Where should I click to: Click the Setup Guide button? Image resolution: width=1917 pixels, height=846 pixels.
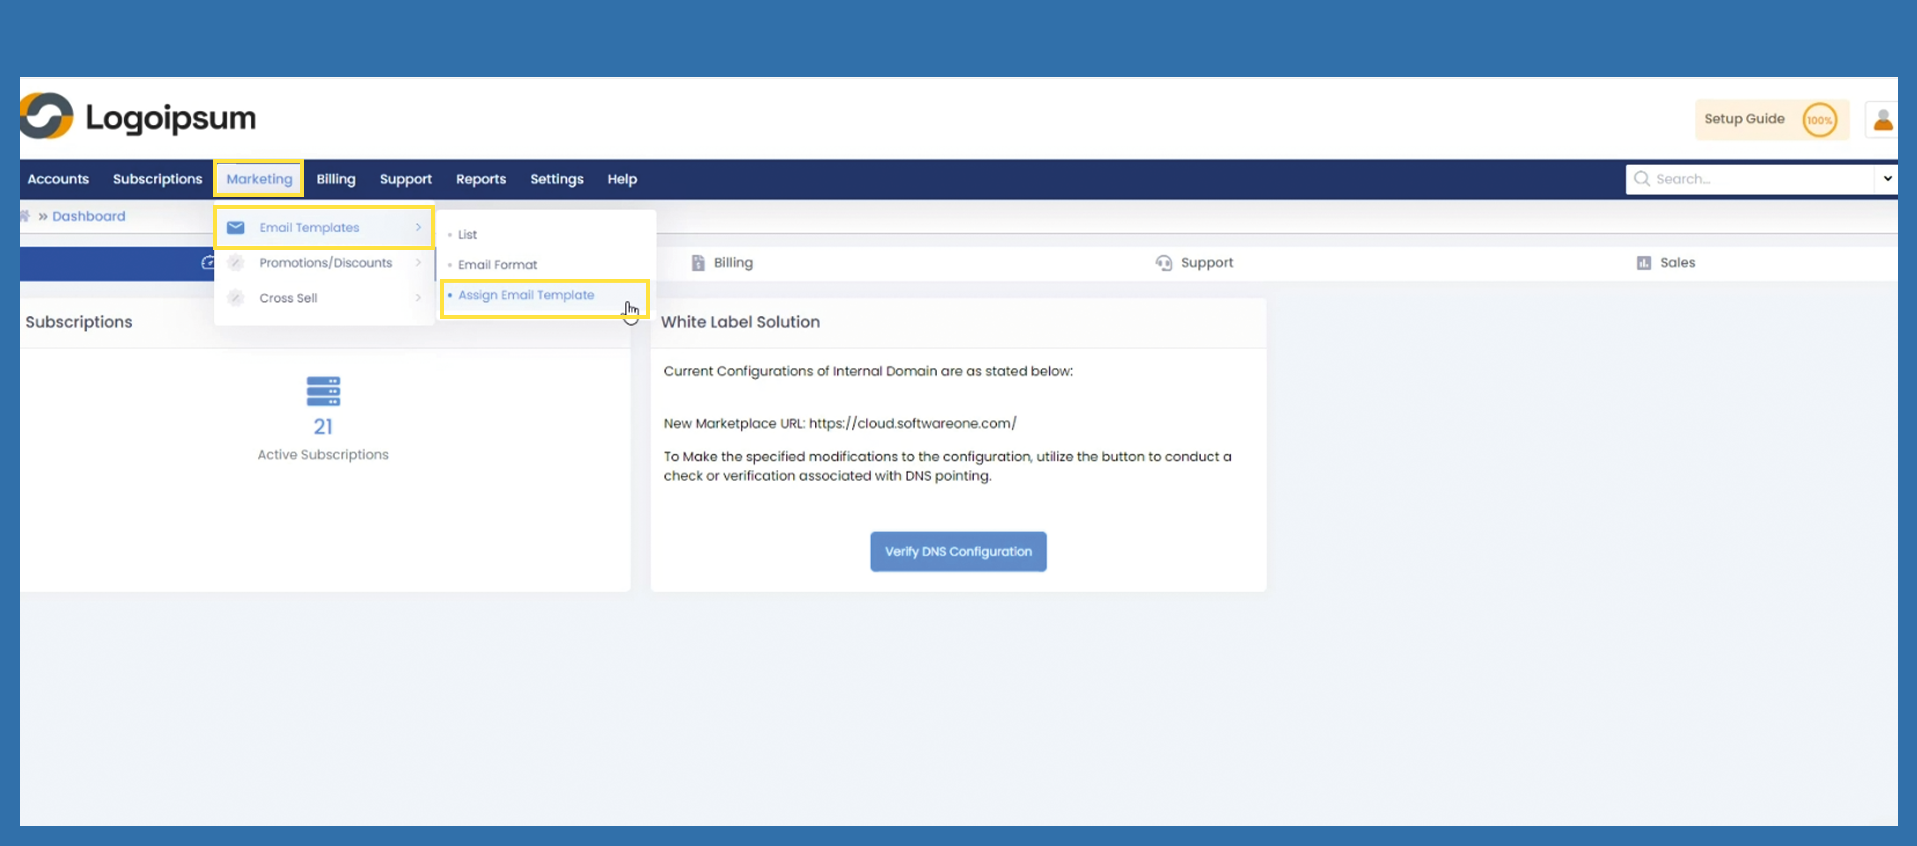pos(1744,119)
